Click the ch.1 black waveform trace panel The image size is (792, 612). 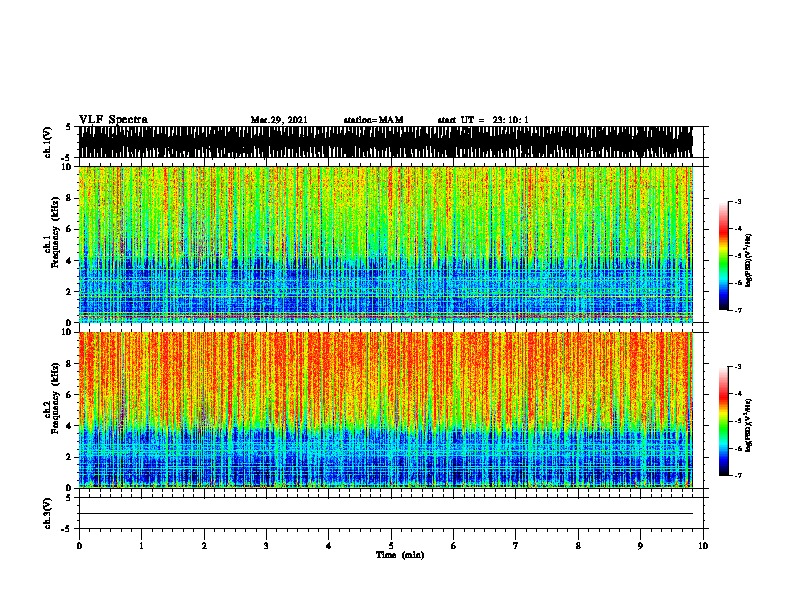(x=386, y=142)
